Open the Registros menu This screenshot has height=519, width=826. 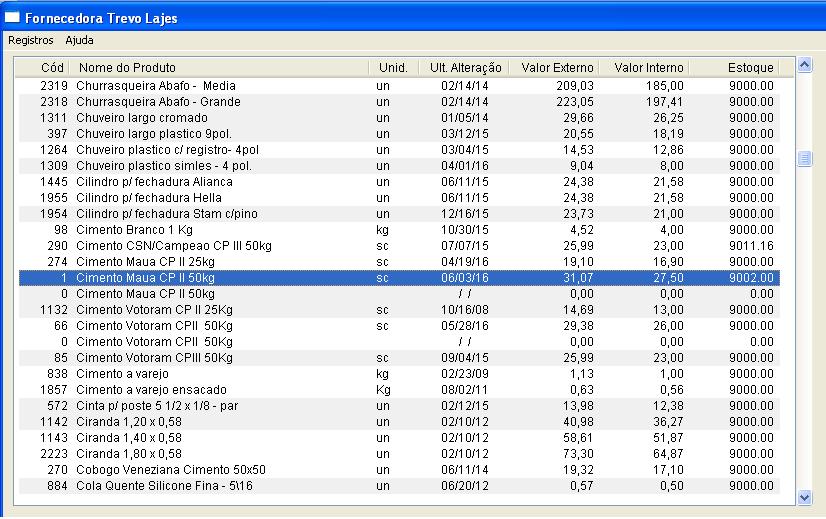(30, 40)
